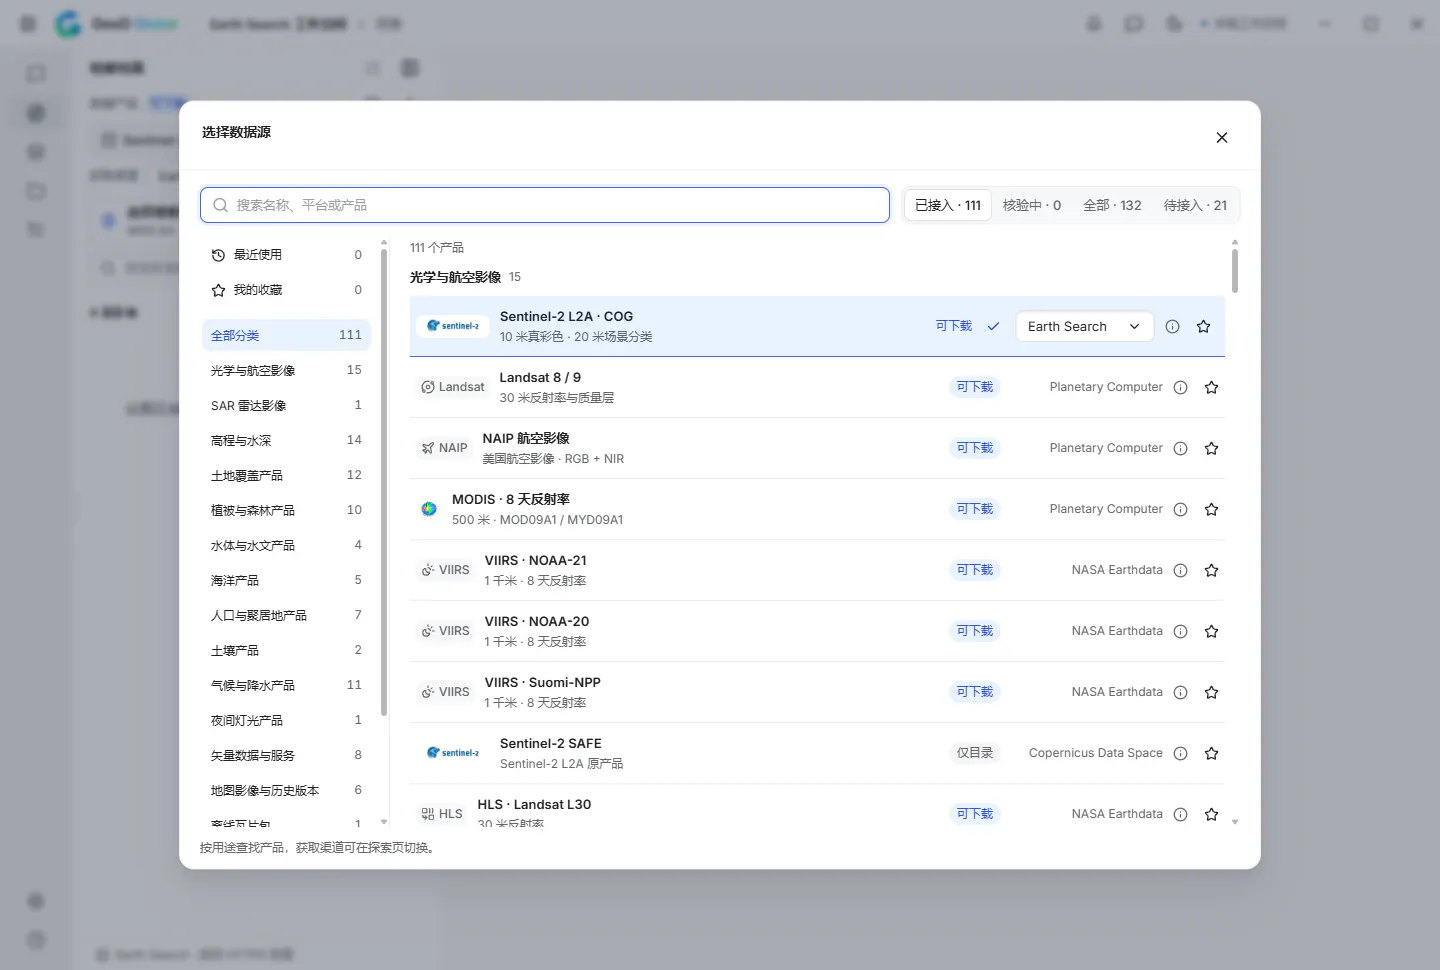The image size is (1440, 970).
Task: Favorite the VIIRS NOAA-21 product
Action: coord(1211,570)
